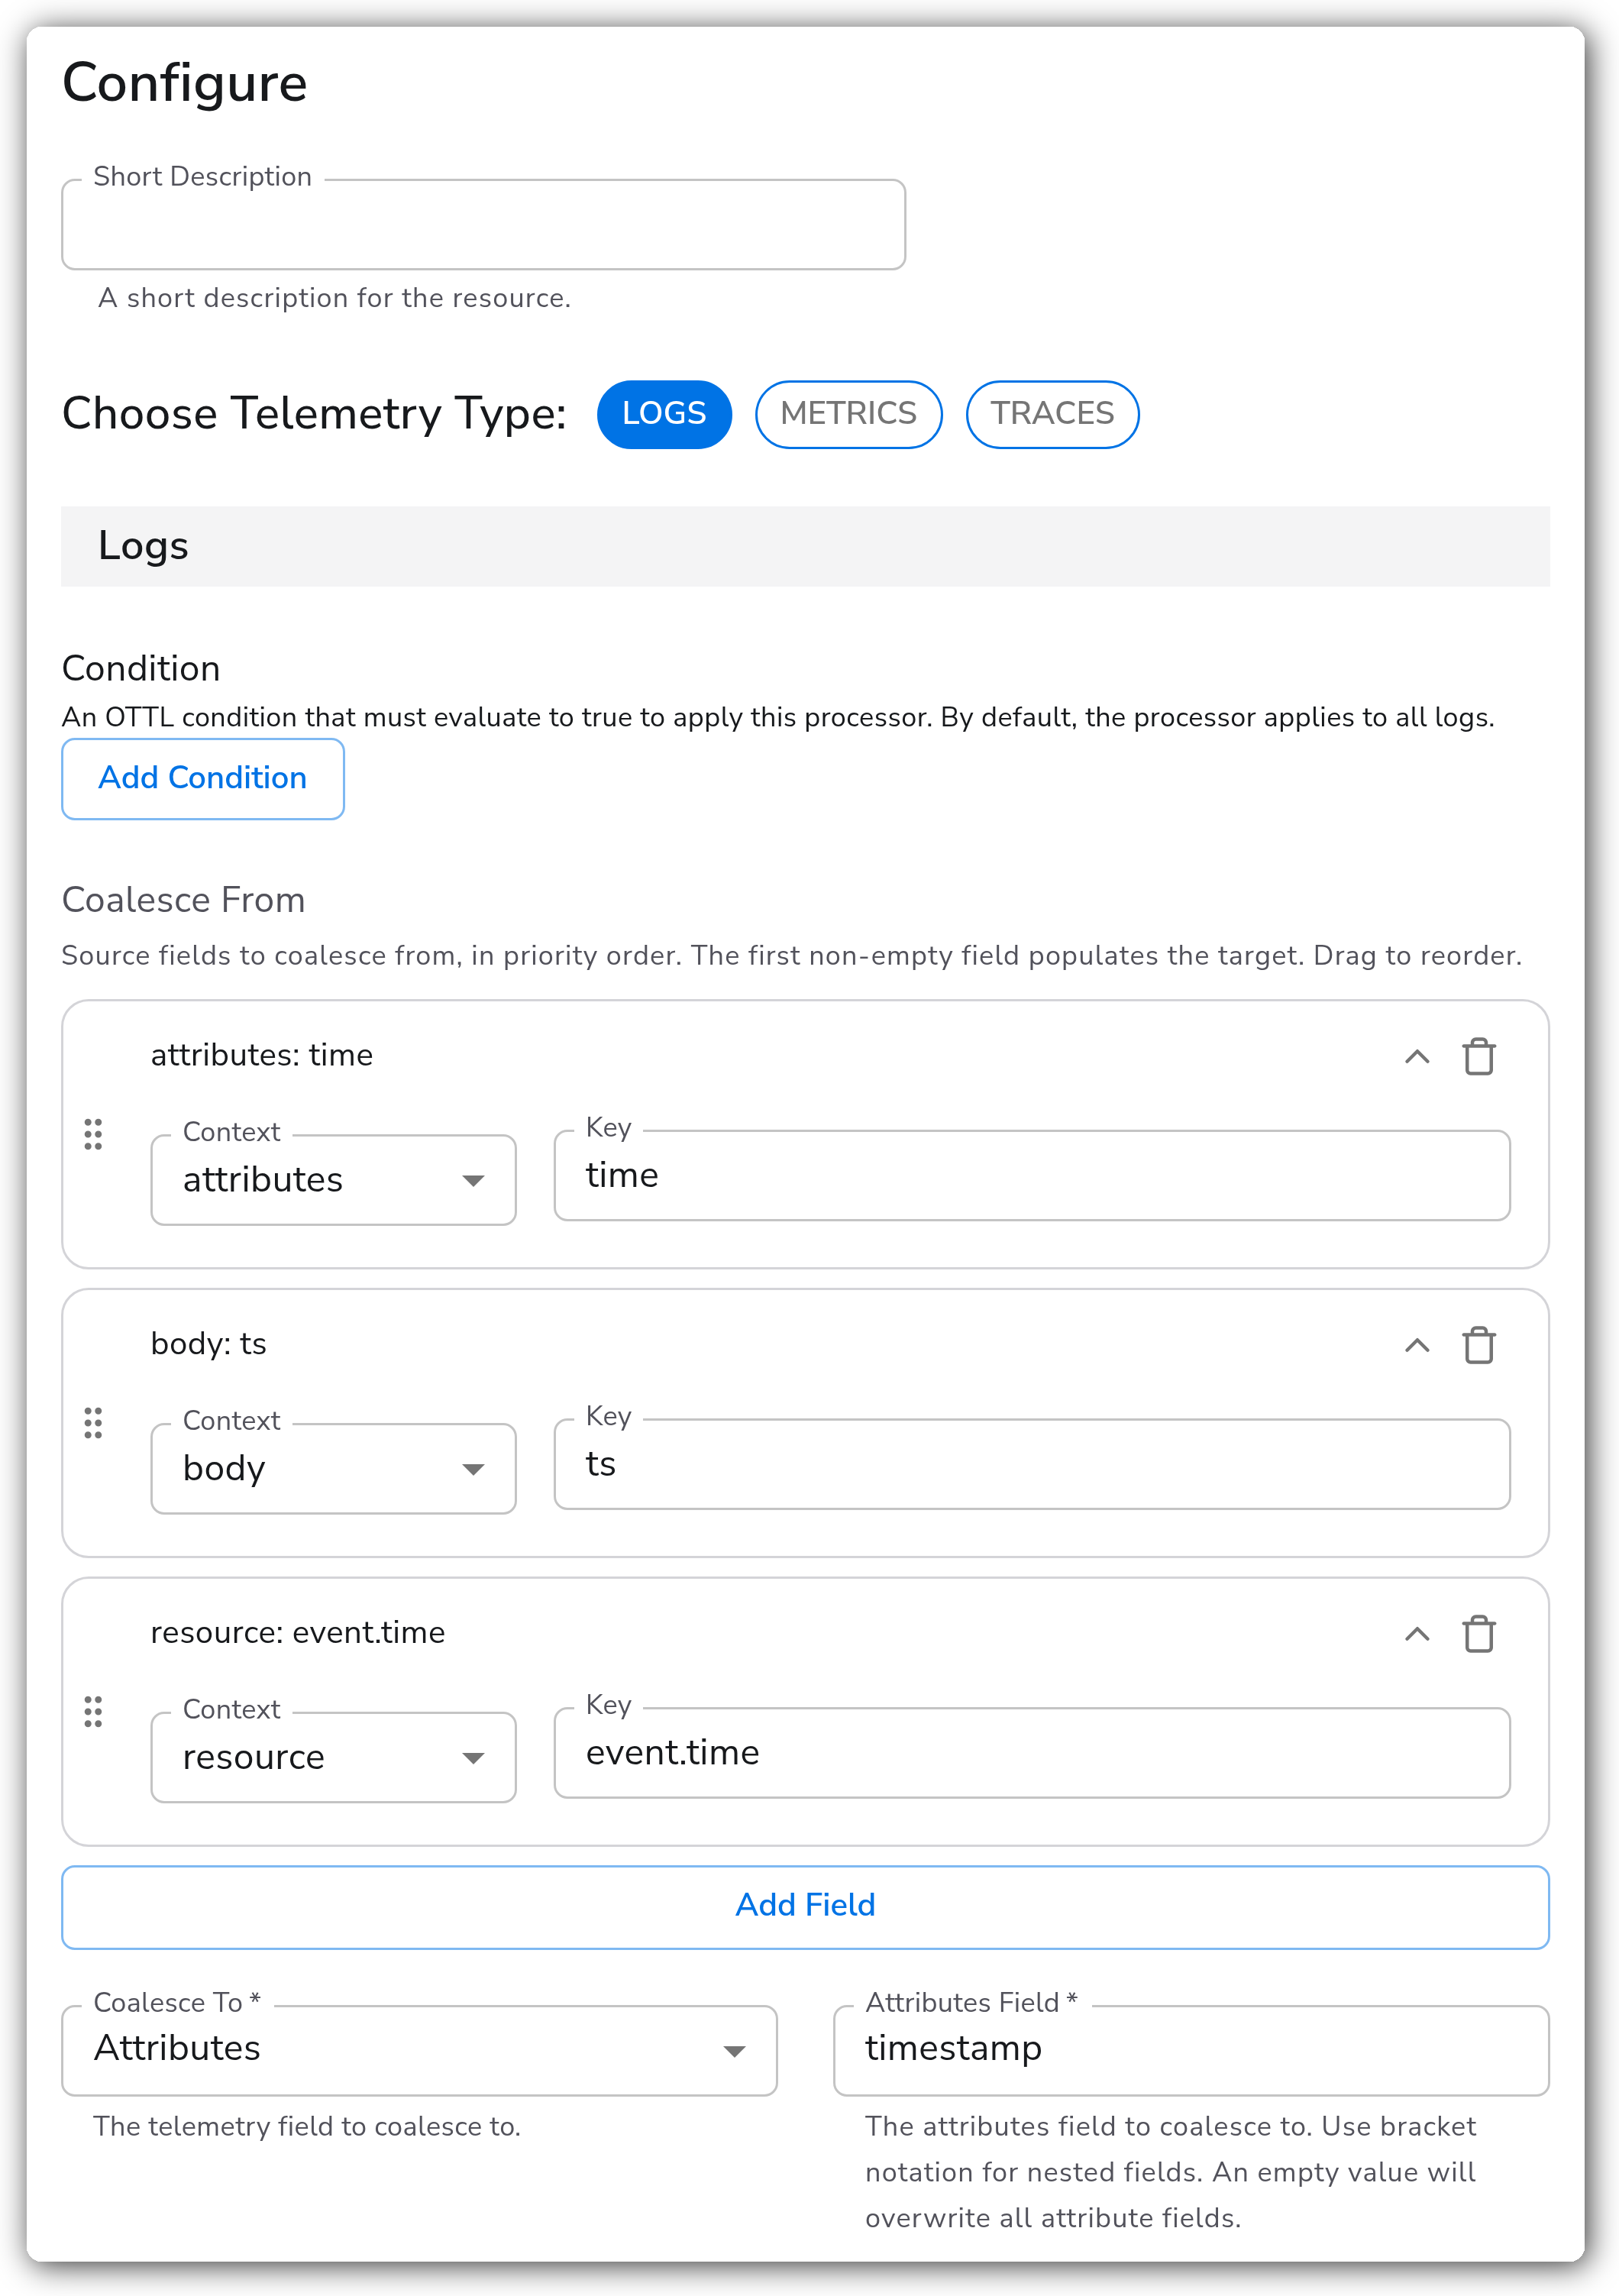The height and width of the screenshot is (2296, 1619).
Task: Edit the Attributes Field containing timestamp
Action: coord(1191,2049)
